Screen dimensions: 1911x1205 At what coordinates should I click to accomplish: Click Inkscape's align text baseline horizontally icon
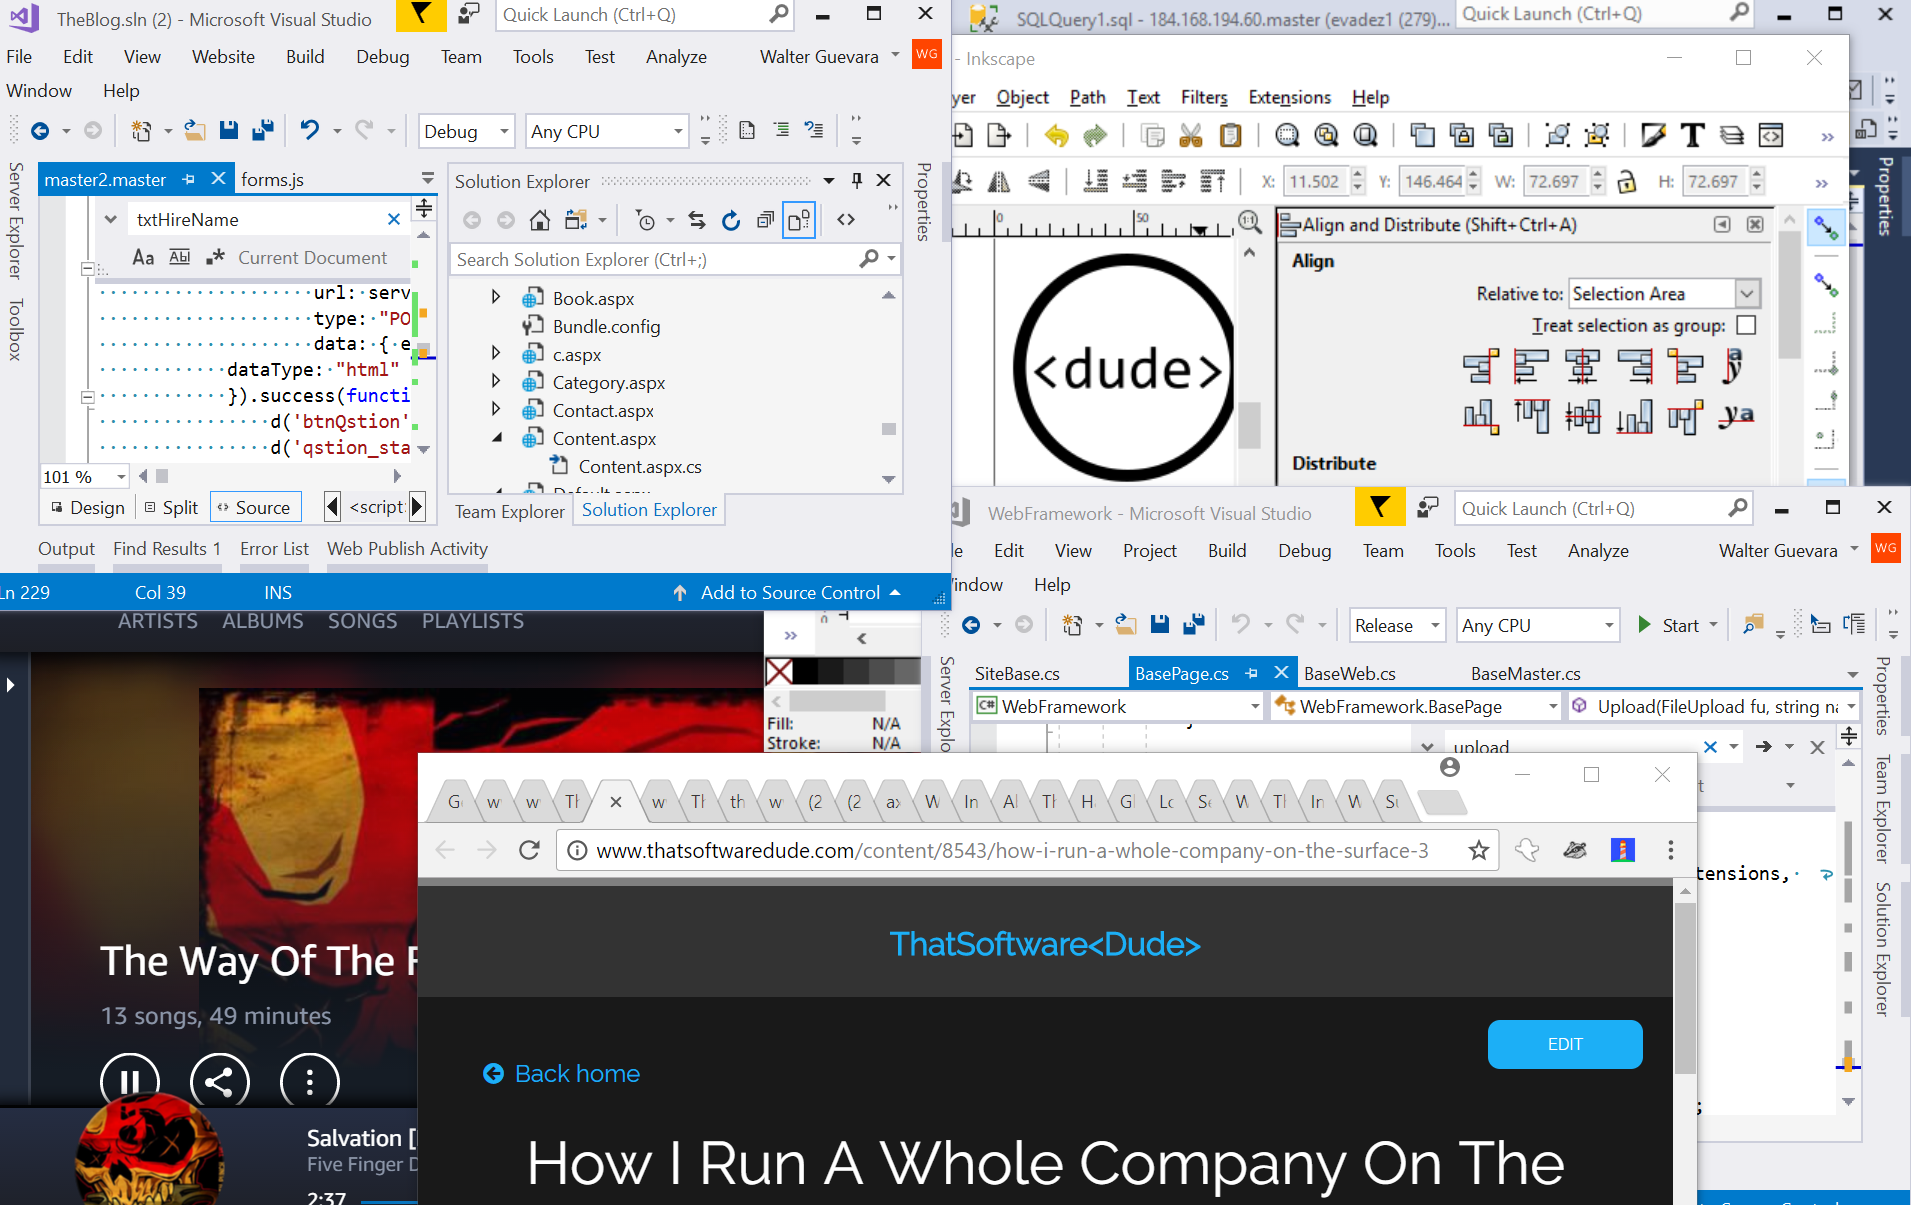(x=1736, y=416)
